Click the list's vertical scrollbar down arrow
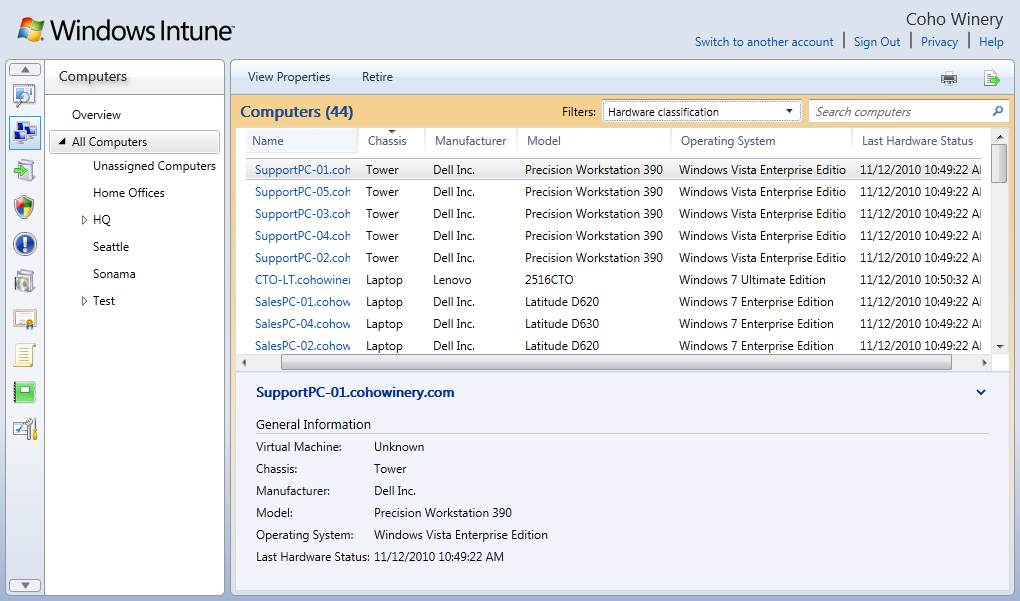The height and width of the screenshot is (601, 1020). point(999,347)
